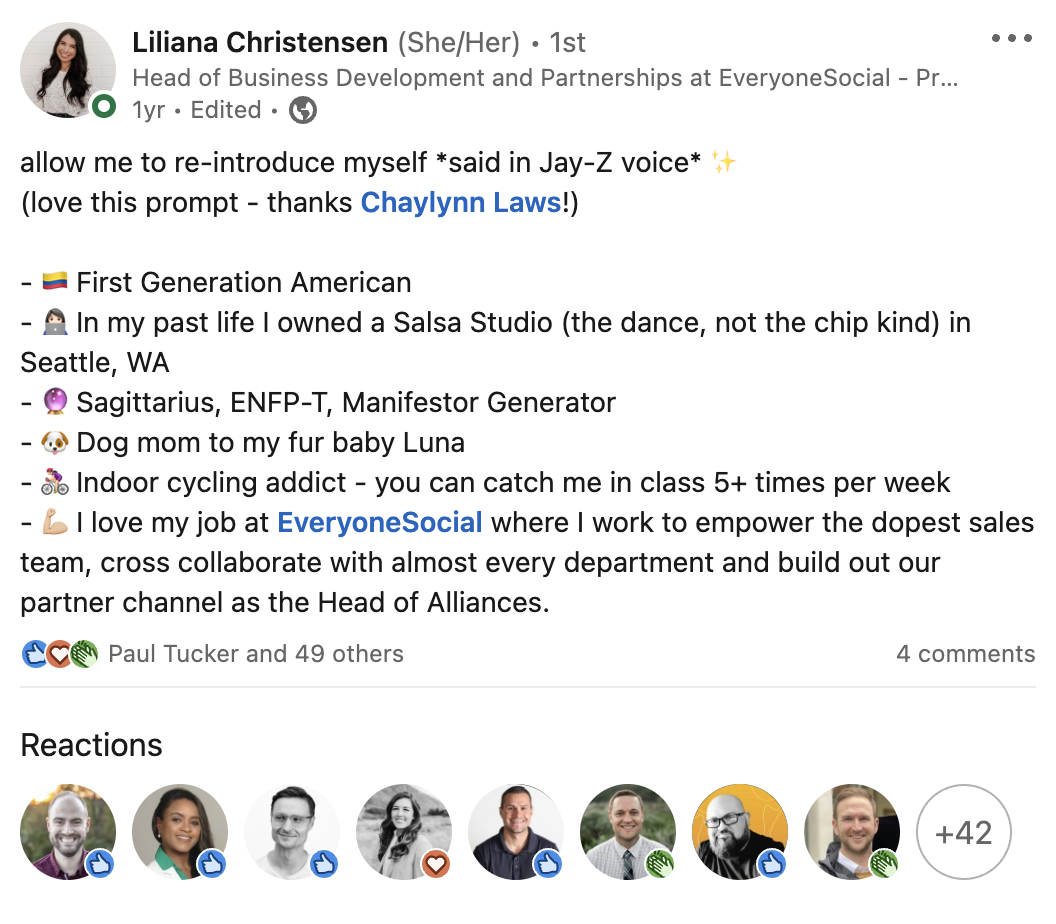Image resolution: width=1056 pixels, height=924 pixels.
Task: Select the reactor avatar with orange background
Action: coord(740,832)
